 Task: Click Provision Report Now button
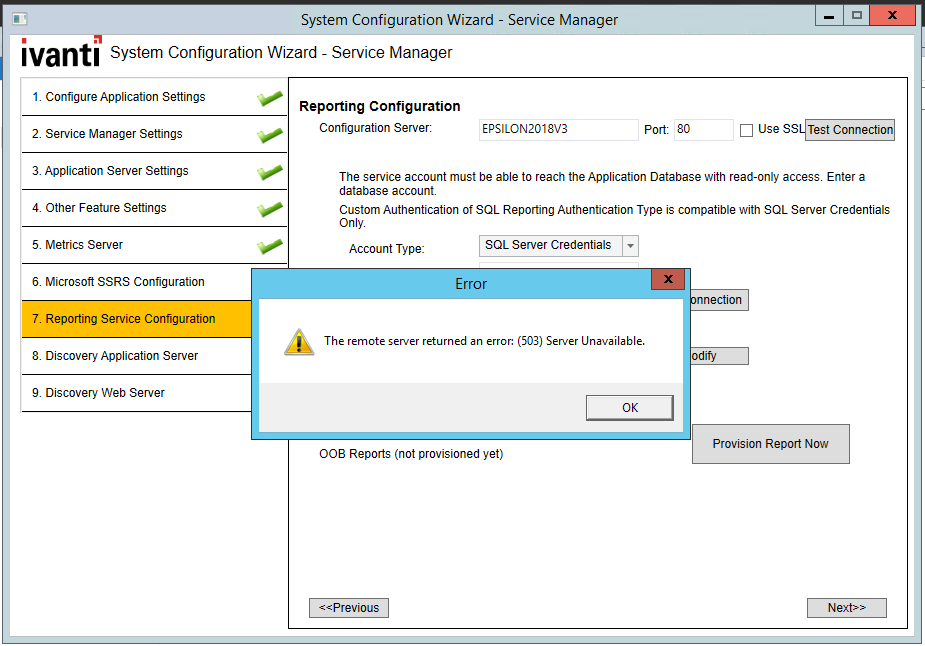[x=770, y=444]
